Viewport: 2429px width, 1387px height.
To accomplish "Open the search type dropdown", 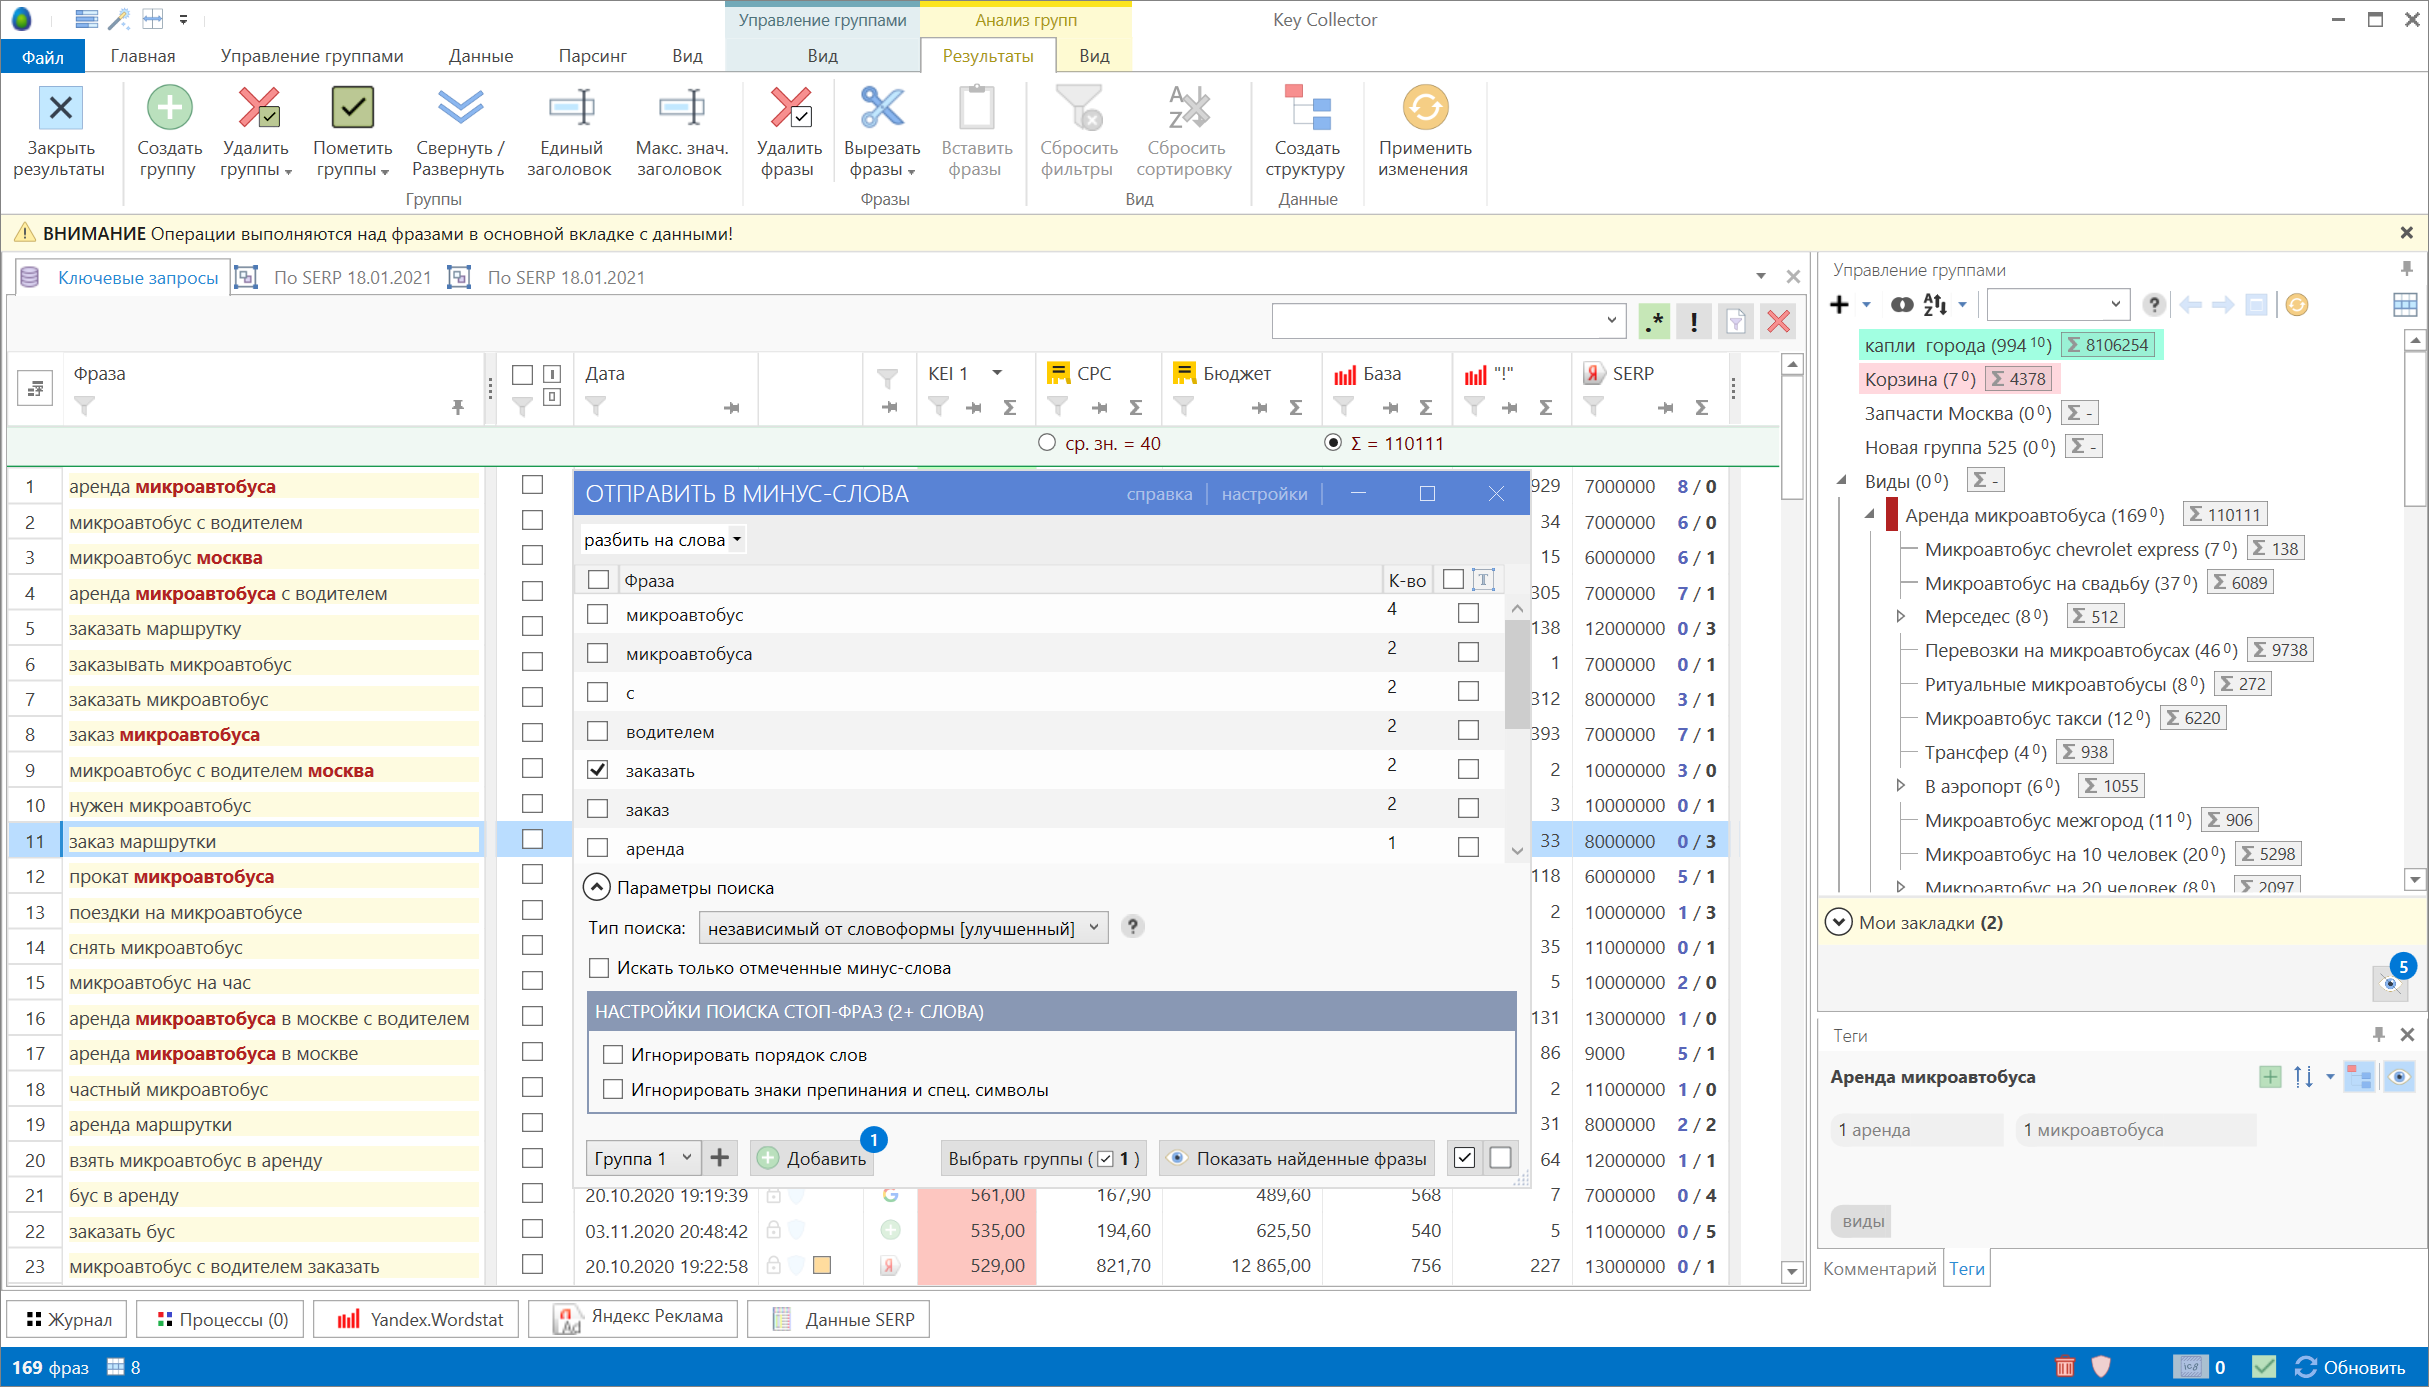I will pyautogui.click(x=902, y=928).
